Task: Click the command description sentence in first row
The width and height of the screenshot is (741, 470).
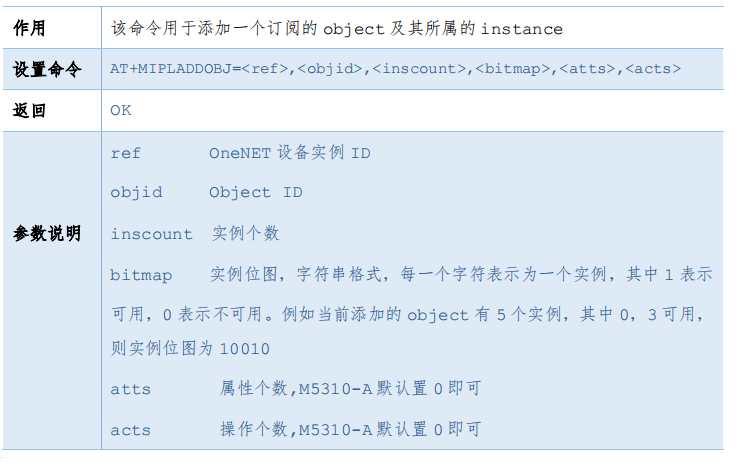Action: click(x=336, y=29)
